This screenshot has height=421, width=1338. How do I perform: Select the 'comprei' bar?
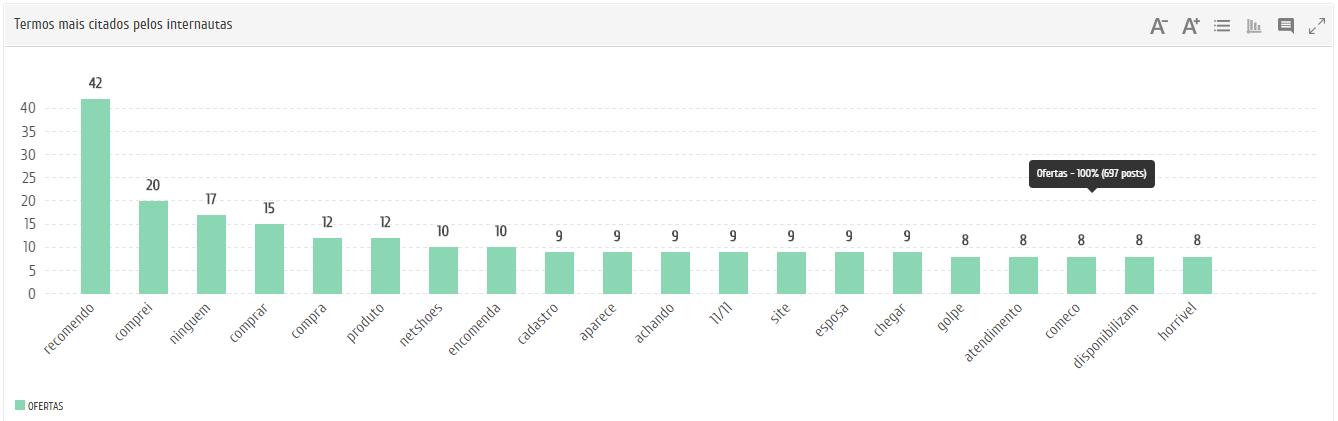pos(153,247)
